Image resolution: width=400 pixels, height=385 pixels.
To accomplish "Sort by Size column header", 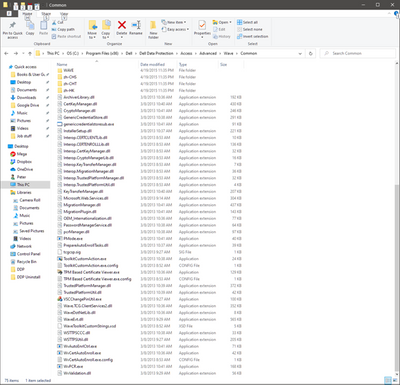I will pyautogui.click(x=223, y=64).
